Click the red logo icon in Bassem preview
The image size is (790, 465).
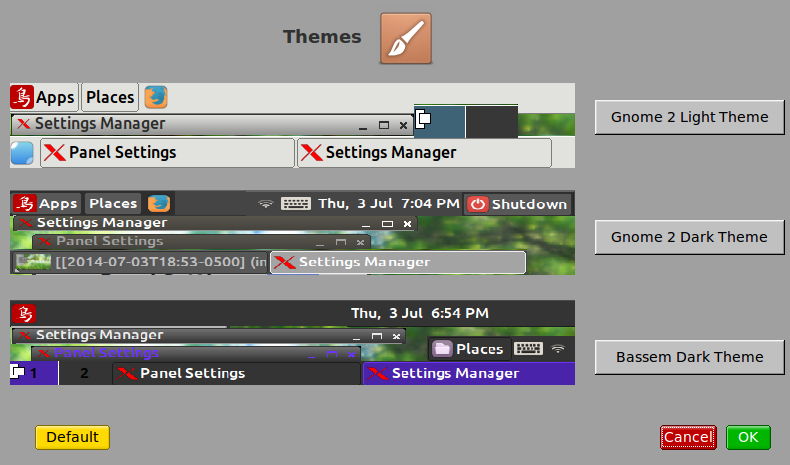22,313
